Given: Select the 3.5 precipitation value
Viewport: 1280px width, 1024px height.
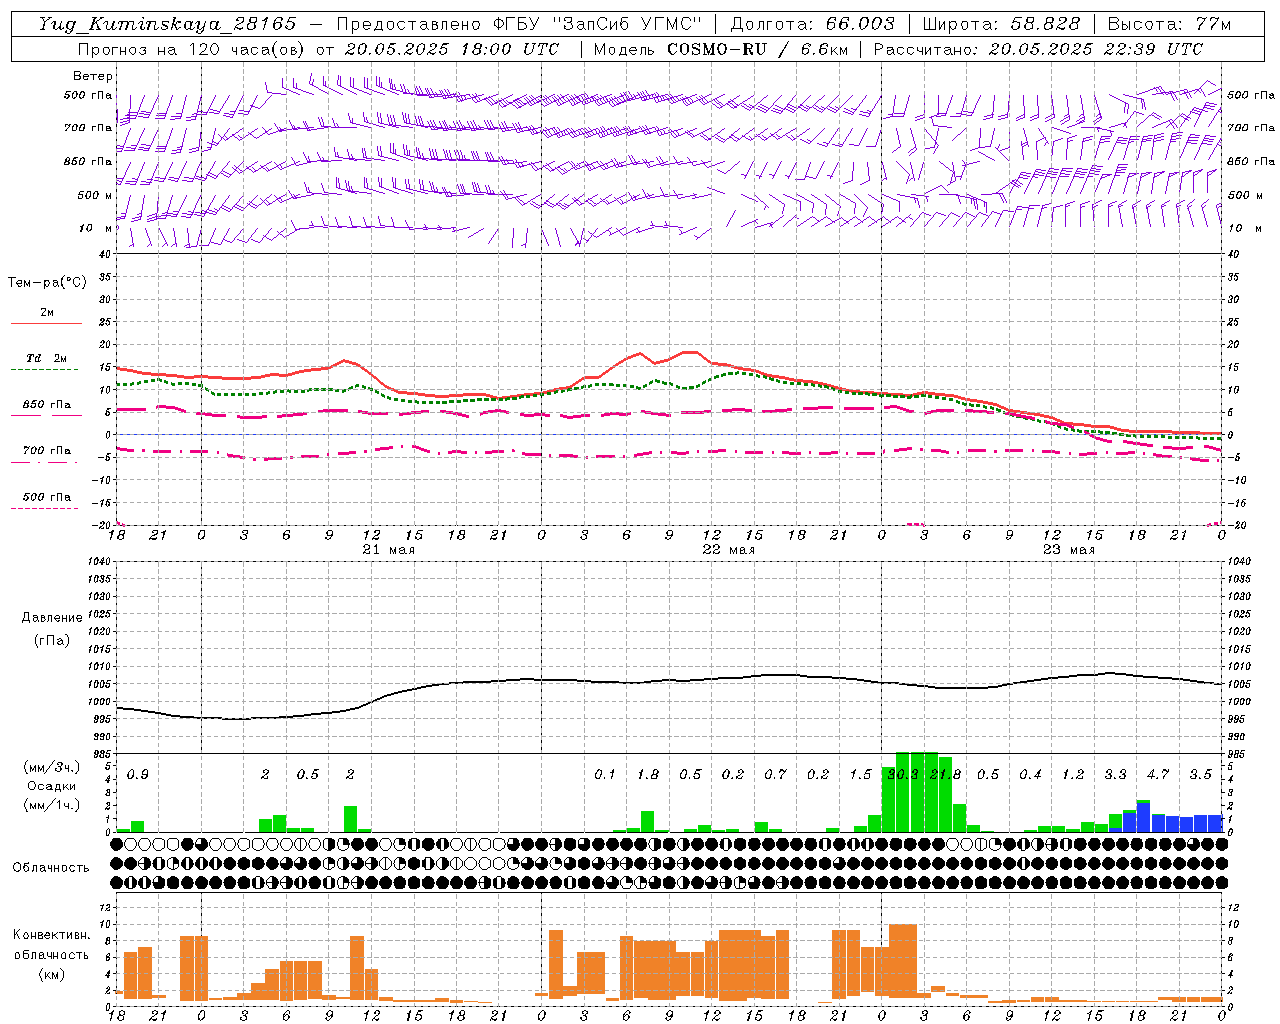Looking at the screenshot, I should point(1200,775).
